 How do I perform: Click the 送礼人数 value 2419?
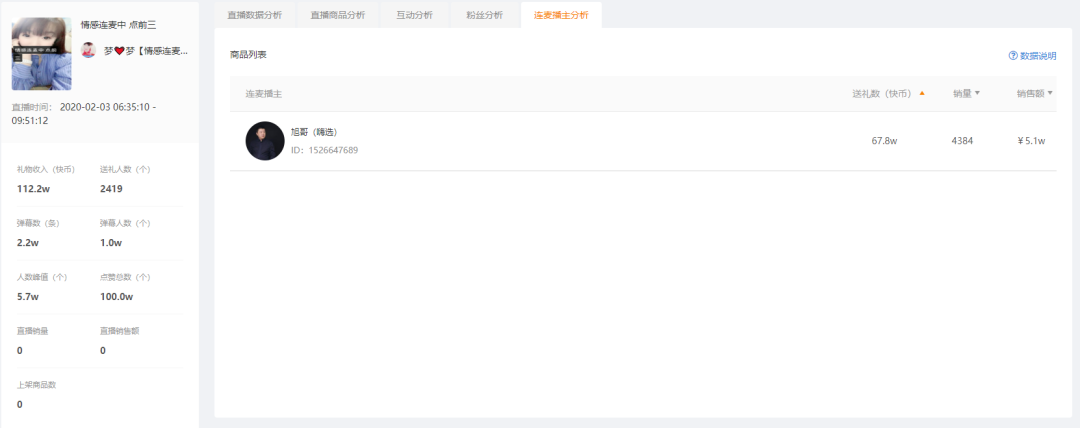(x=111, y=189)
